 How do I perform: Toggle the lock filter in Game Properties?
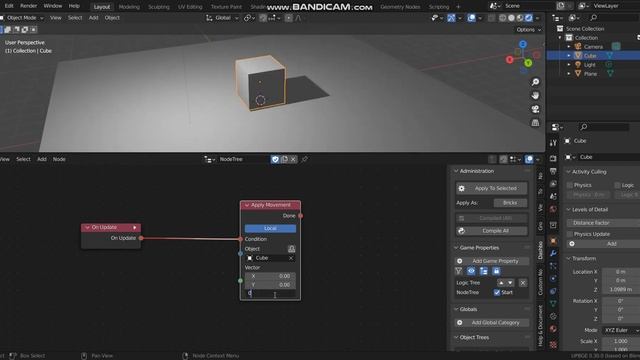tap(496, 271)
